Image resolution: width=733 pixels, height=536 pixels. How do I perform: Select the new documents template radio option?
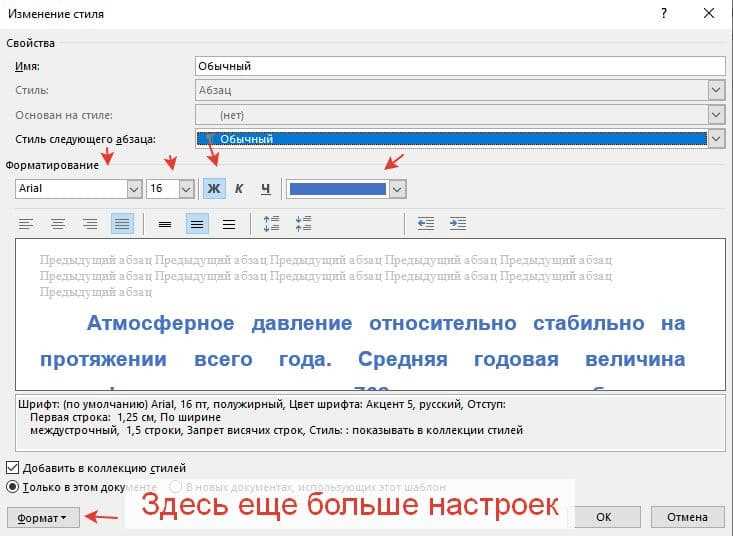(175, 487)
